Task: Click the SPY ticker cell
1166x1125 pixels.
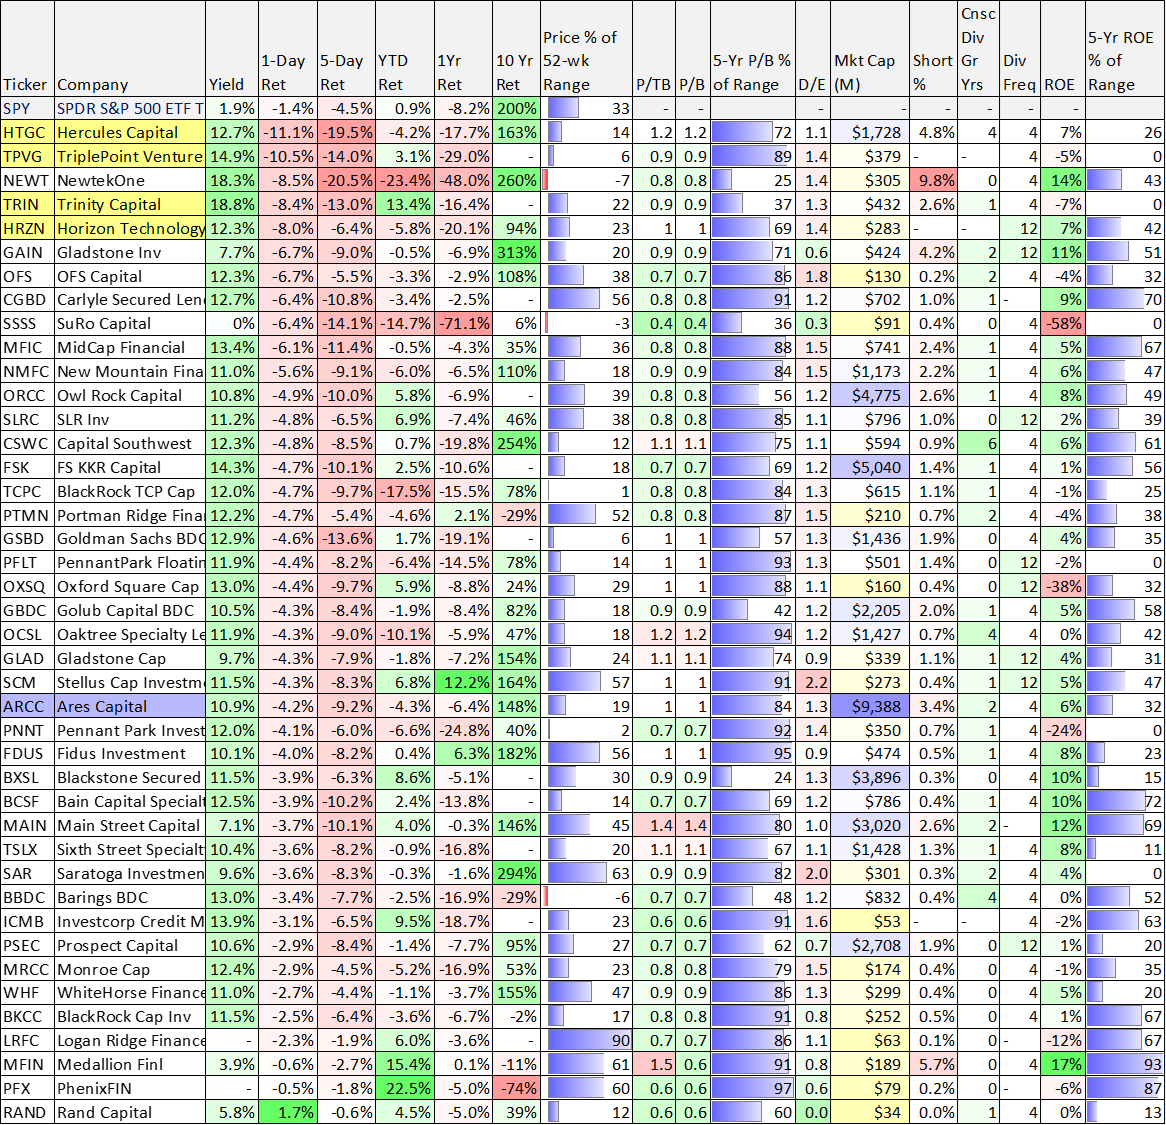Action: click(x=27, y=109)
